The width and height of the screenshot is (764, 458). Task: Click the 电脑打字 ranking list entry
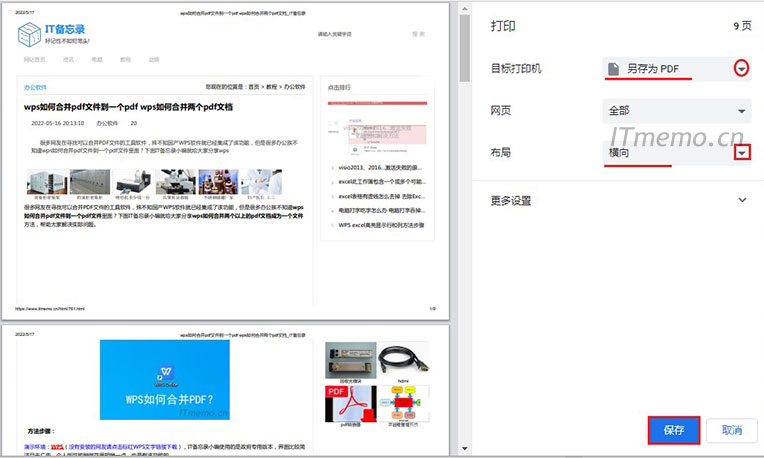pos(382,210)
